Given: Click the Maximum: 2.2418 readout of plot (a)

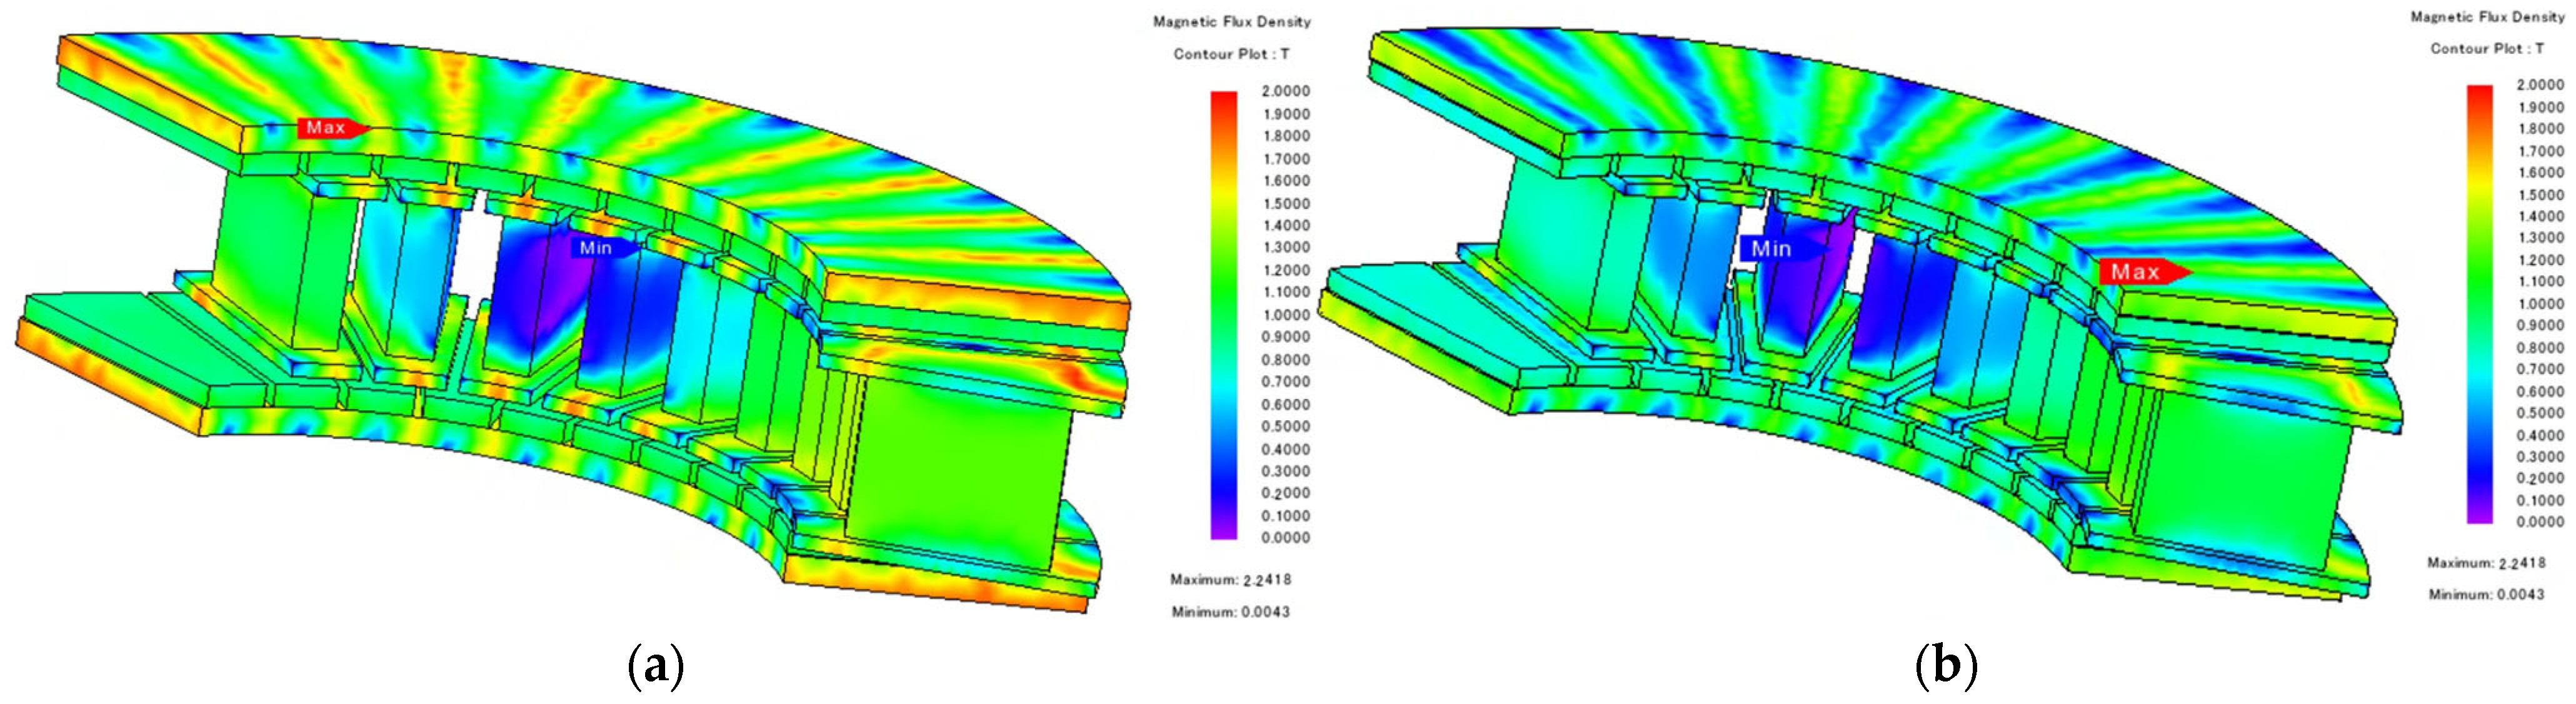Looking at the screenshot, I should (1230, 580).
